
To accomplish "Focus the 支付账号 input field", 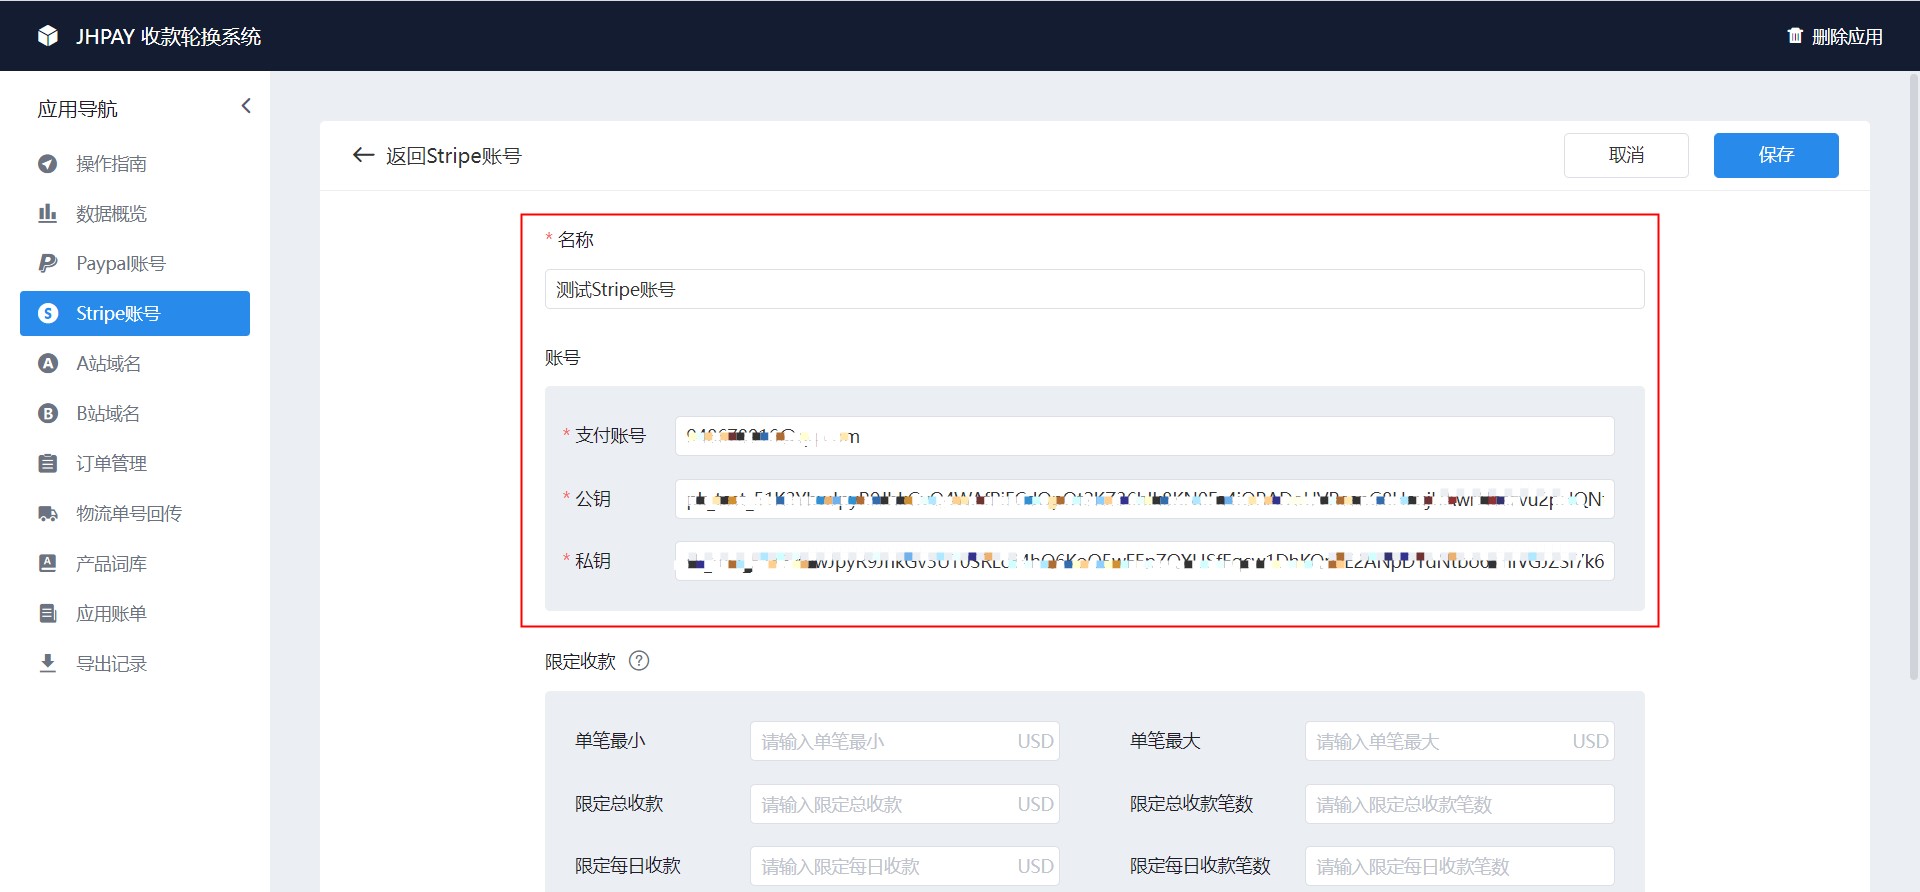I will click(x=1144, y=436).
